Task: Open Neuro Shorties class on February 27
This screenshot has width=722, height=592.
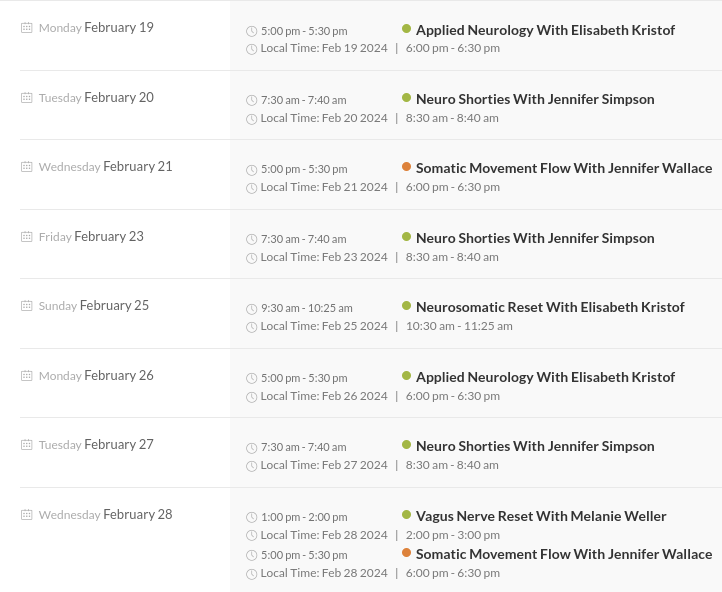Action: point(535,447)
